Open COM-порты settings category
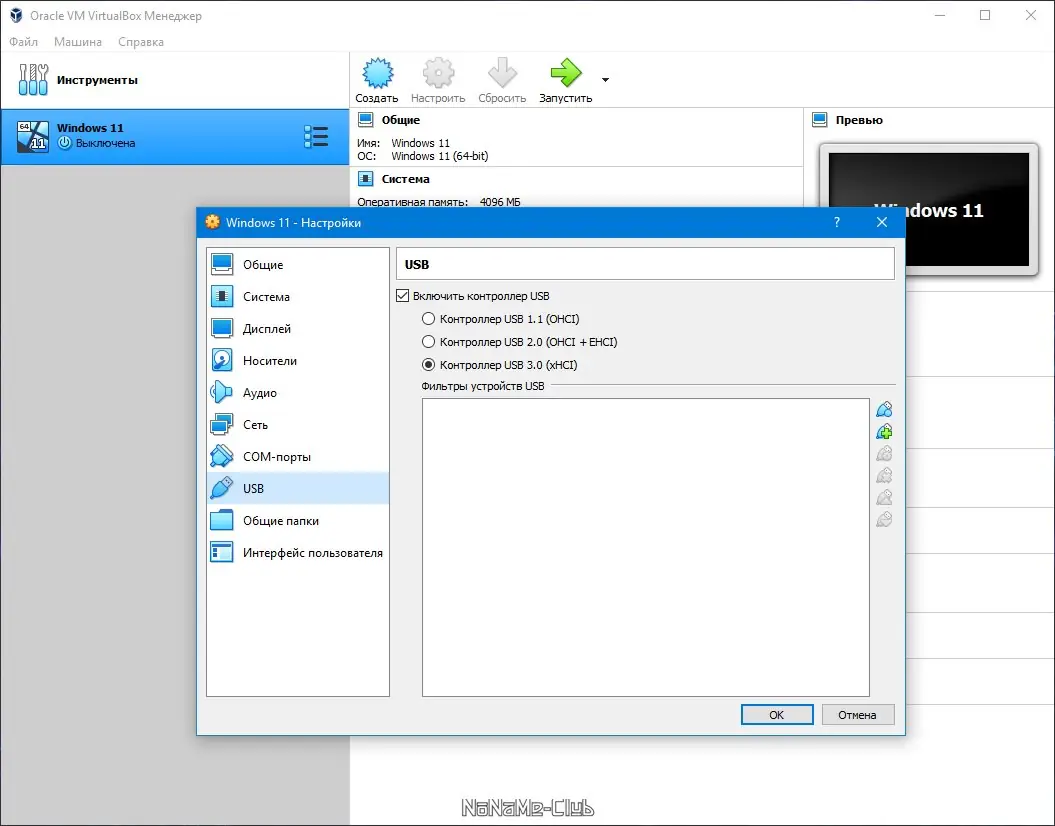This screenshot has height=826, width=1055. (x=298, y=456)
